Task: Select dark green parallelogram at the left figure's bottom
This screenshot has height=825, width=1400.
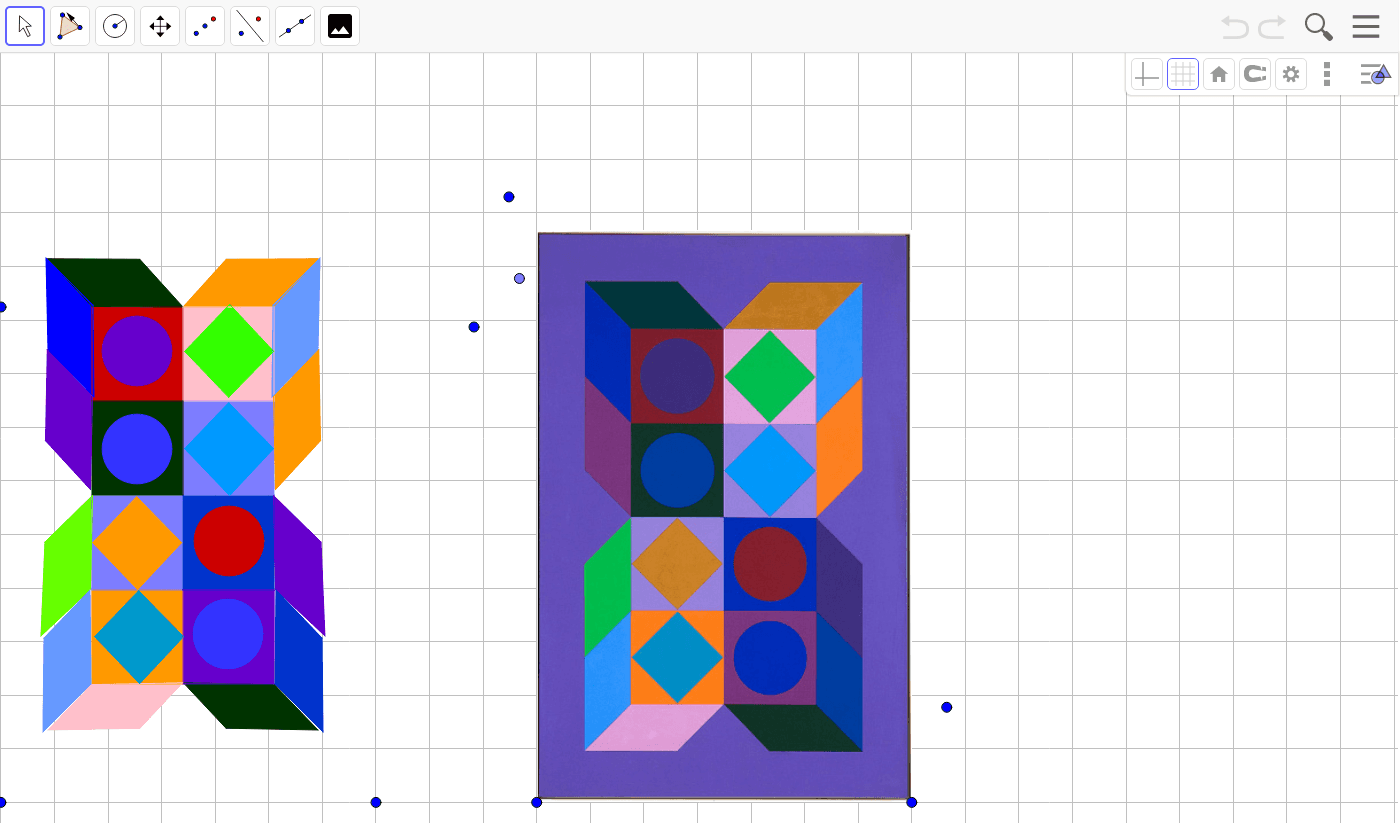Action: point(253,707)
